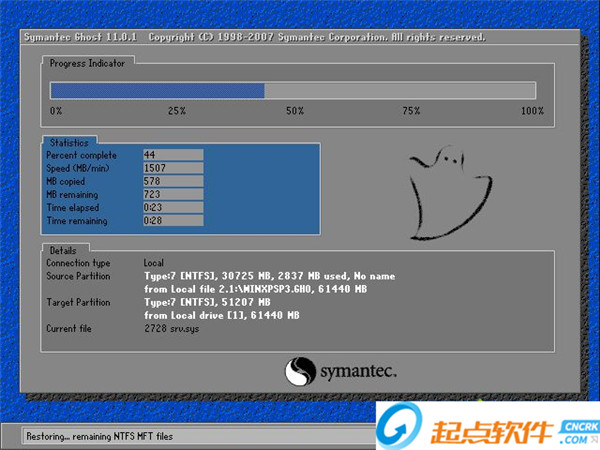Click the Ghost mascot drawing
This screenshot has width=600, height=450.
(450, 192)
